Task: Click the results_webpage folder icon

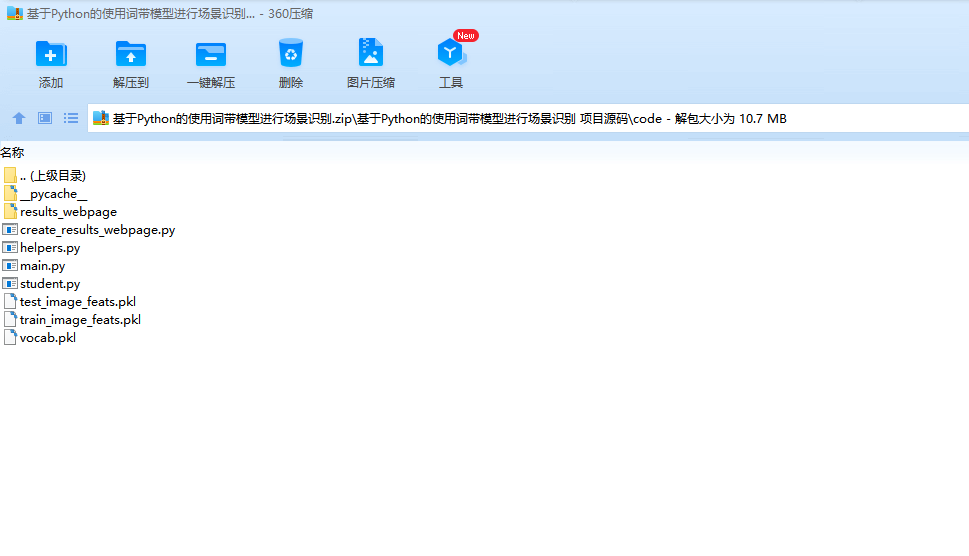Action: point(10,211)
